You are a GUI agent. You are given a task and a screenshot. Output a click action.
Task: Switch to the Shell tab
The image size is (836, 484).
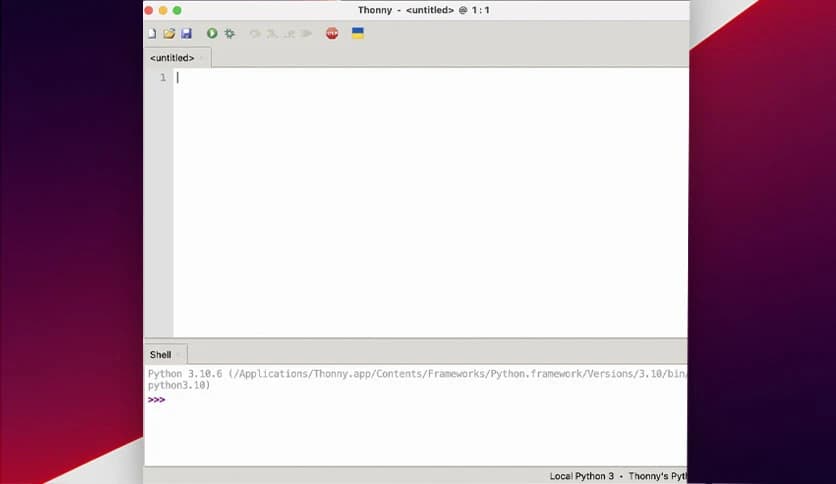pyautogui.click(x=160, y=354)
